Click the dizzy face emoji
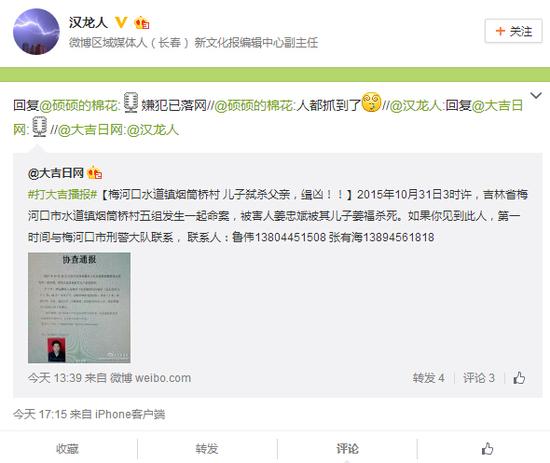 [x=371, y=102]
